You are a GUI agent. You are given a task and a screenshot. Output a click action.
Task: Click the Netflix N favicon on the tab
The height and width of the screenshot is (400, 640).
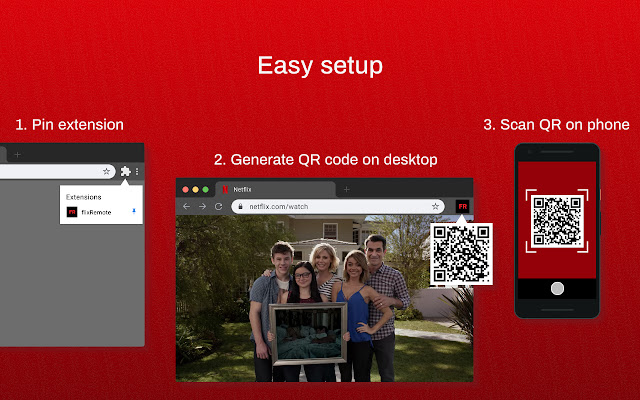tap(225, 189)
